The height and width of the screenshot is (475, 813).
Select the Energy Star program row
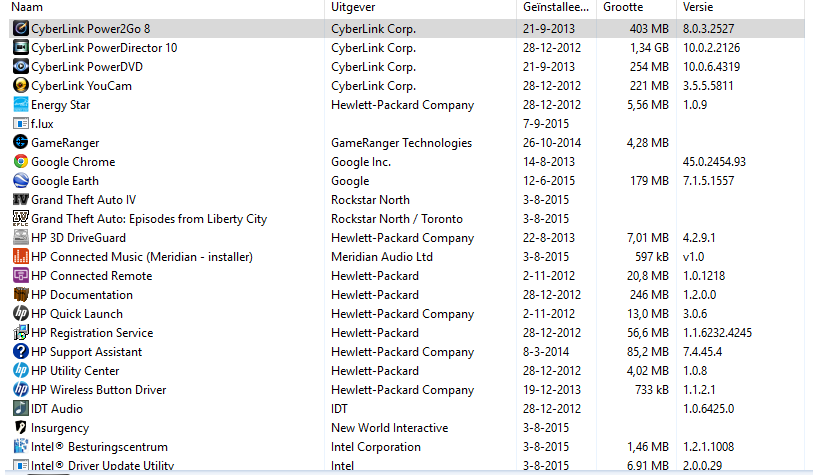click(406, 104)
